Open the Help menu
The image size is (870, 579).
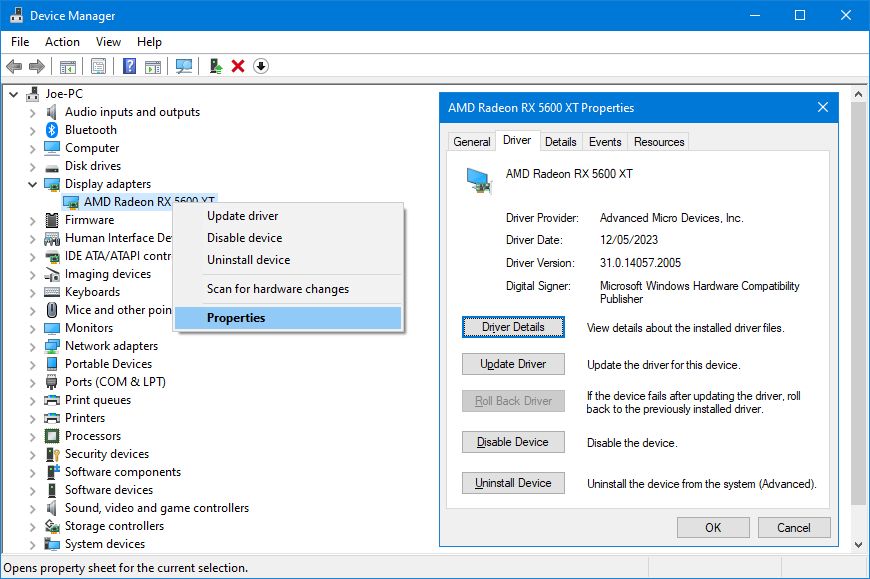point(149,42)
